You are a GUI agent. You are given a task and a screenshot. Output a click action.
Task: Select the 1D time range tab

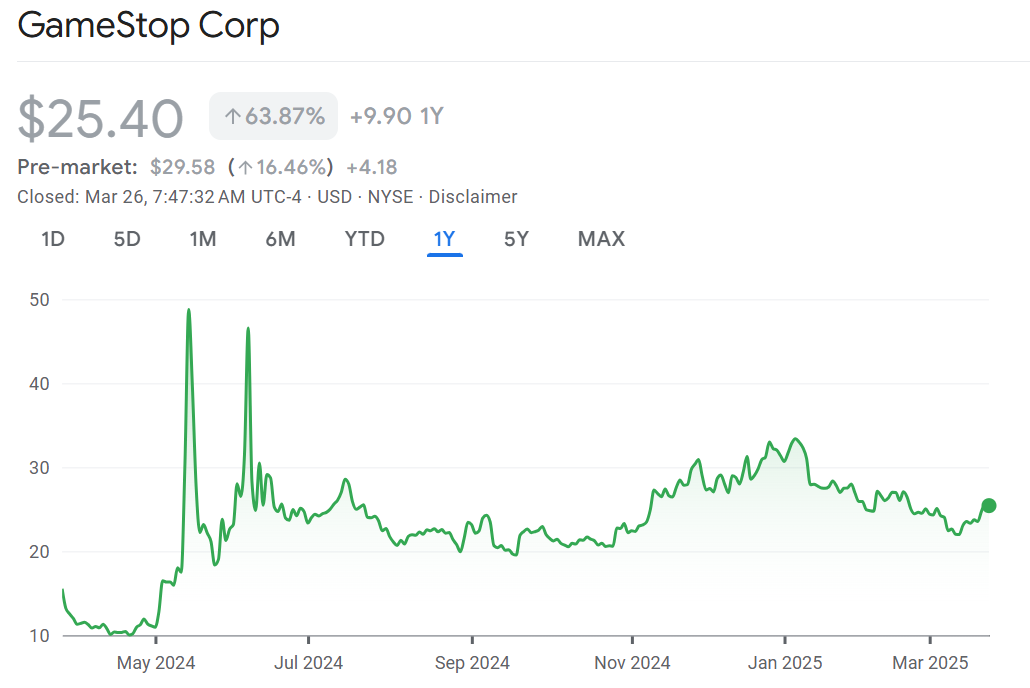54,239
